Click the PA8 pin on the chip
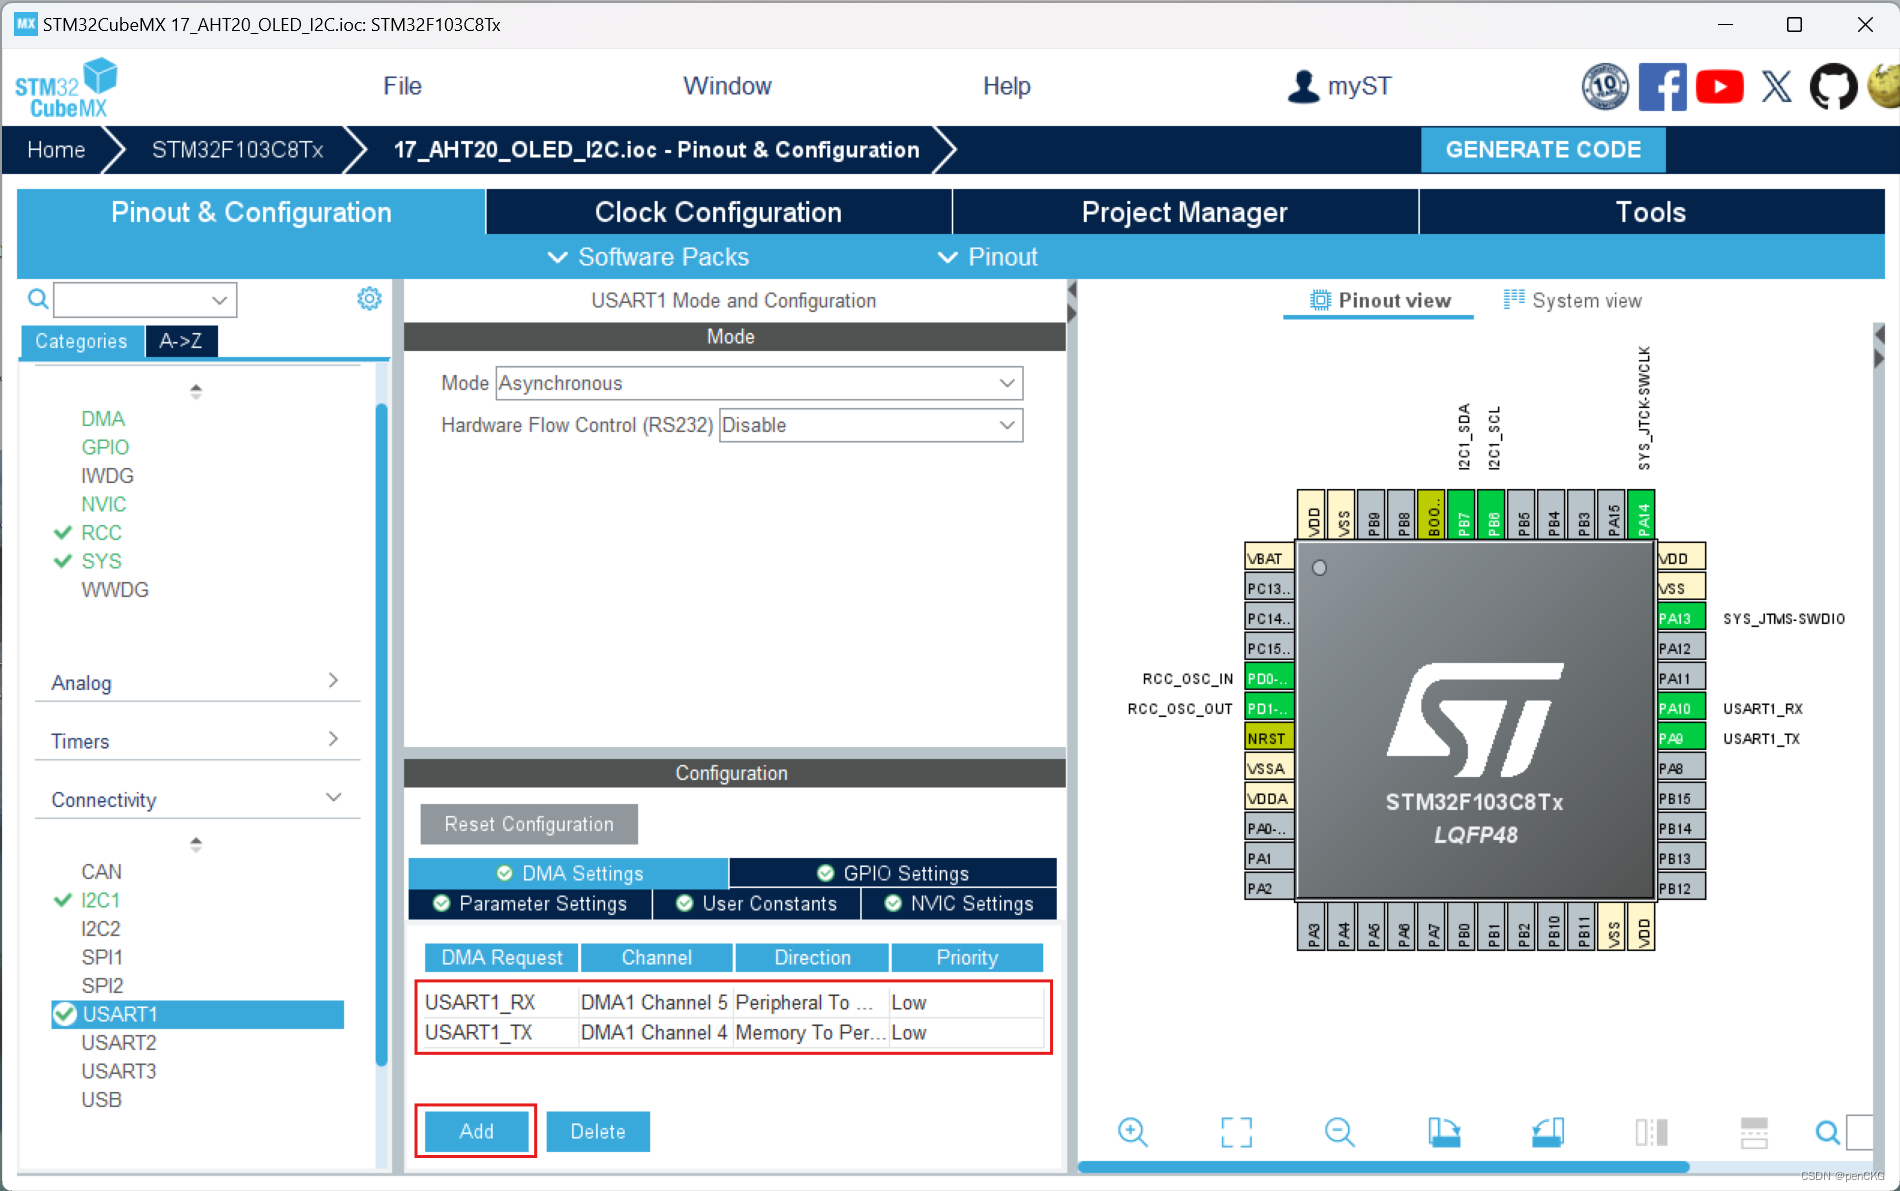 pos(1681,768)
